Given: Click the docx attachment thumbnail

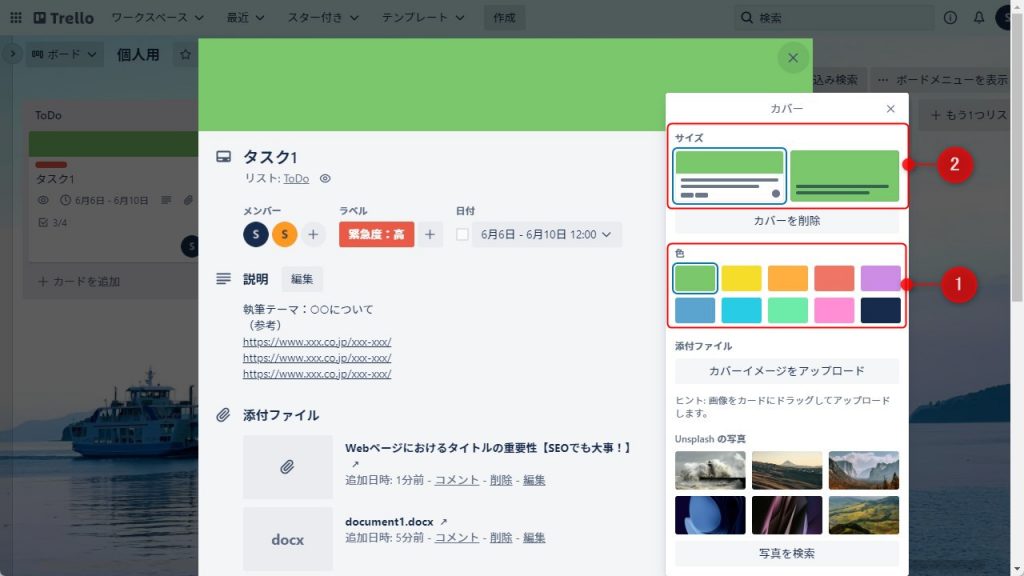Looking at the screenshot, I should point(287,539).
